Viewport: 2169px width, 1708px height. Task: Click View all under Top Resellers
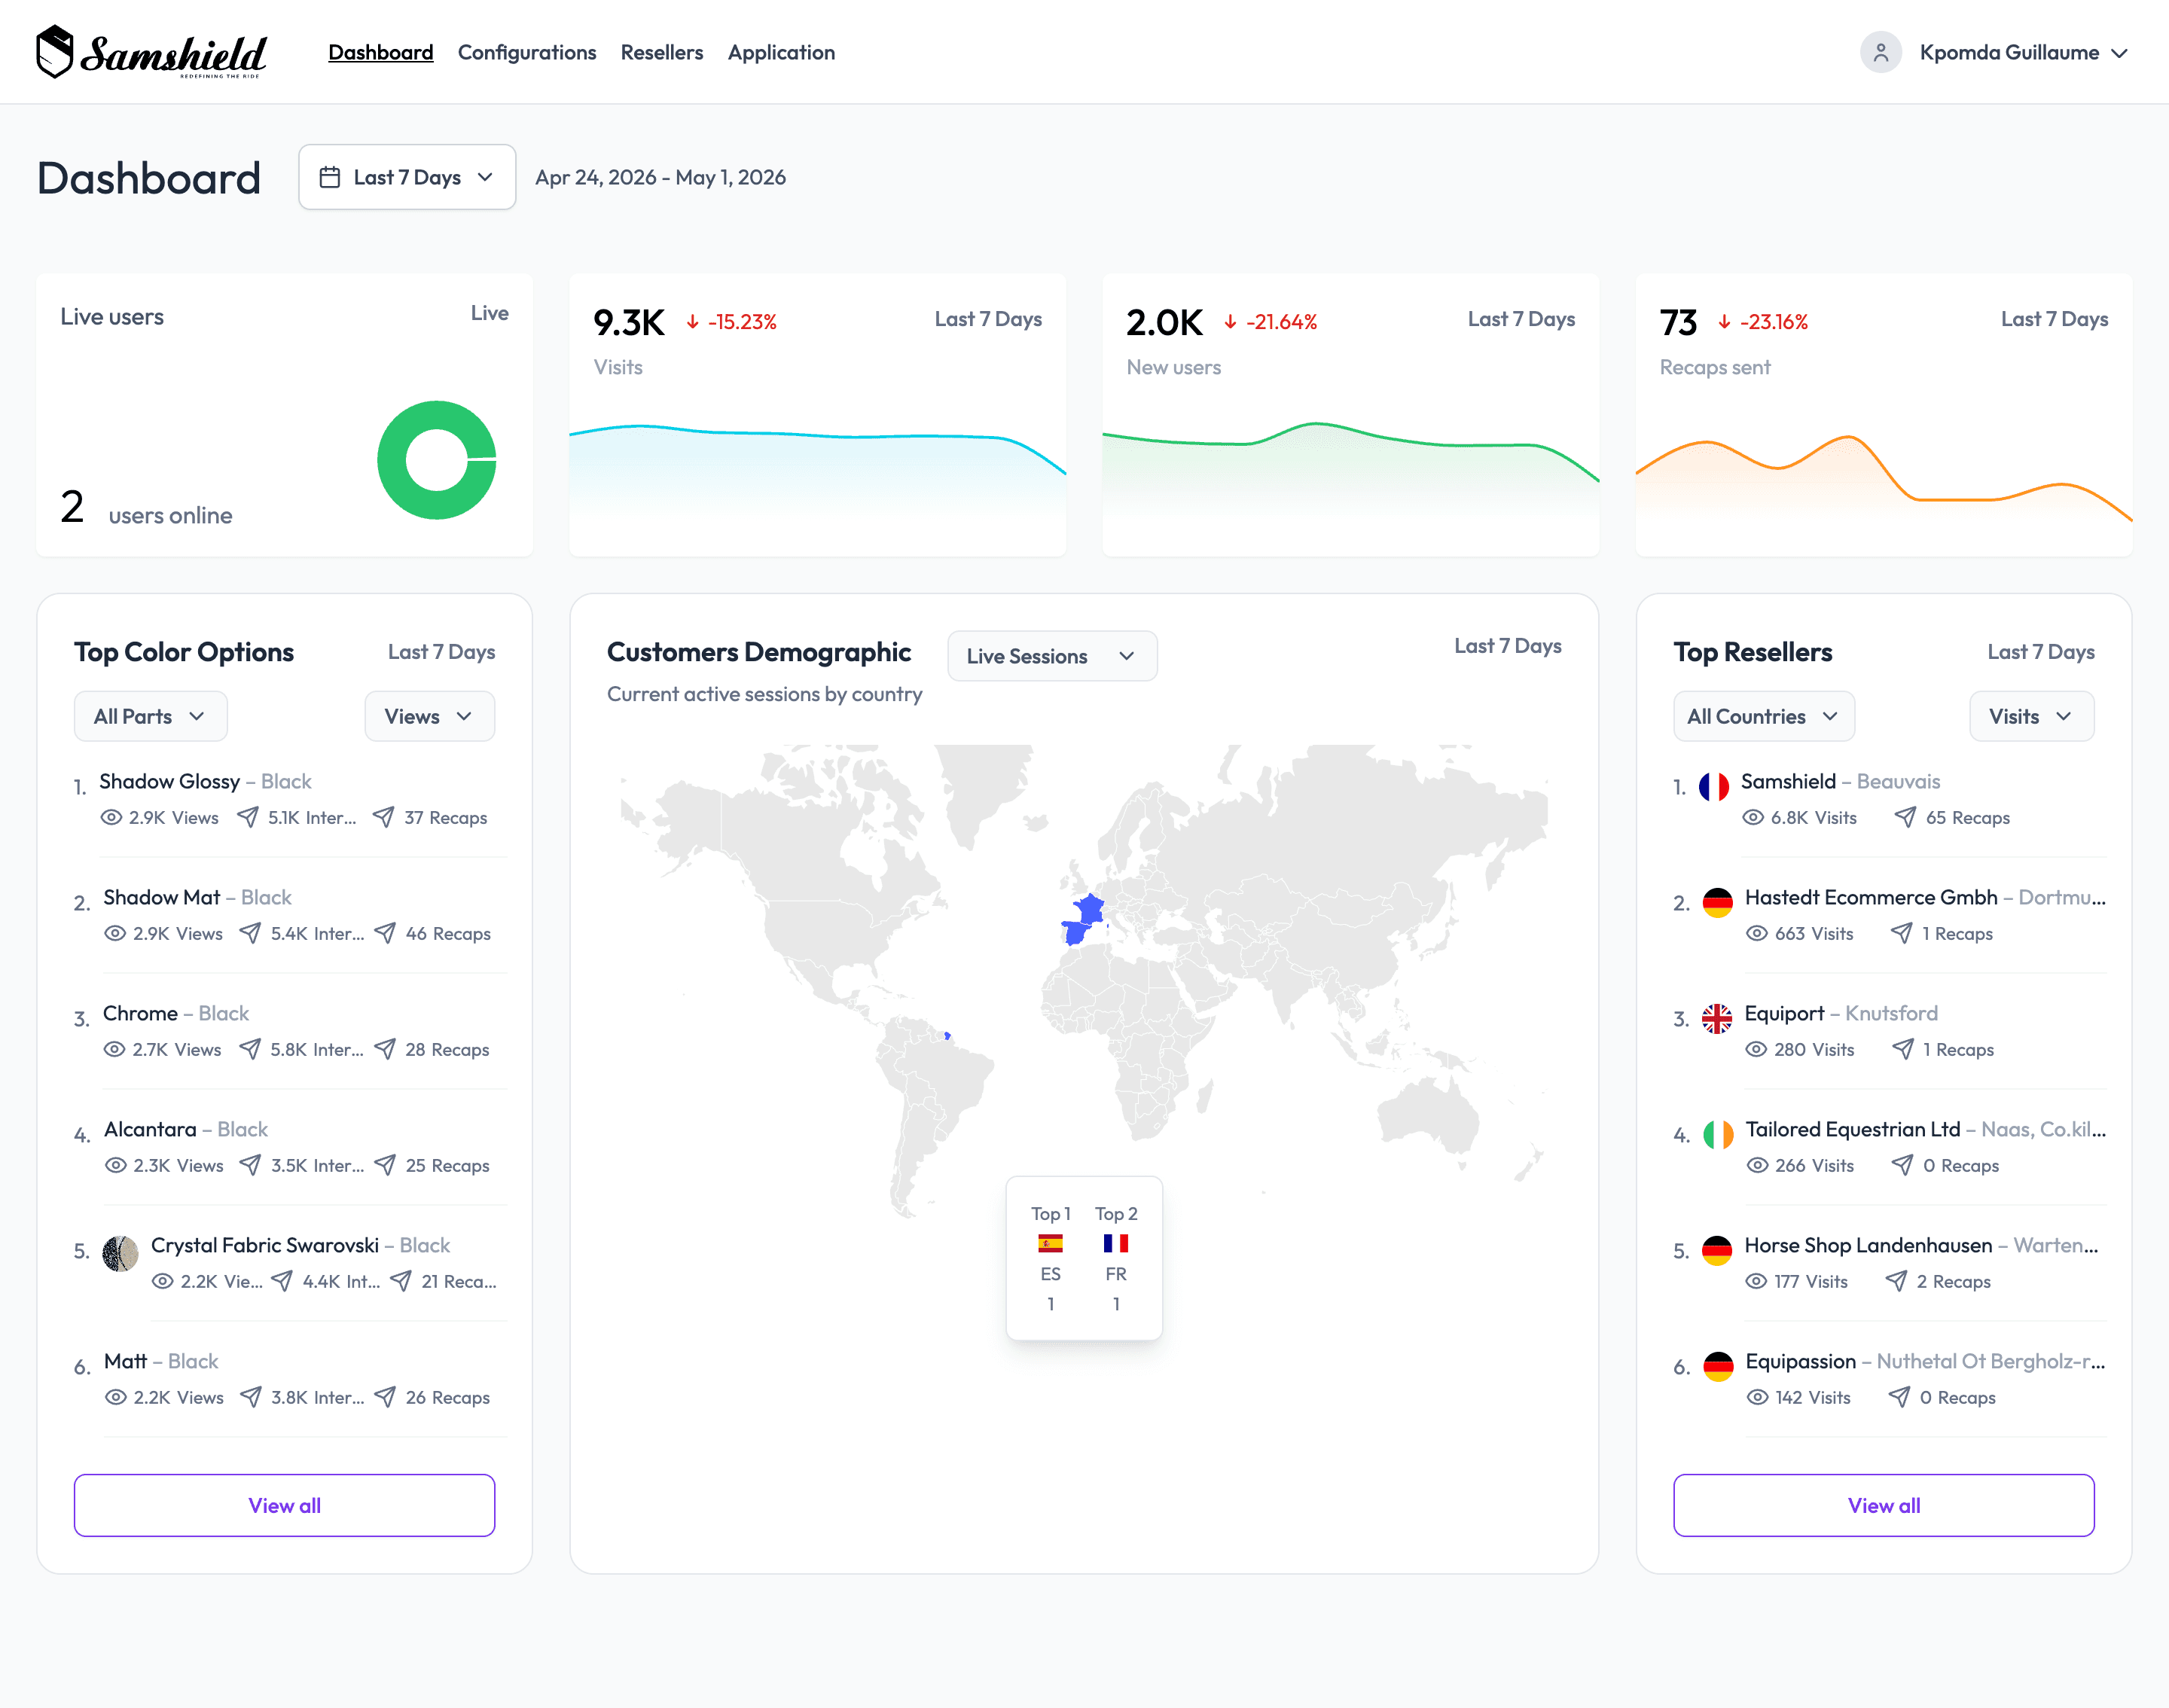coord(1884,1506)
